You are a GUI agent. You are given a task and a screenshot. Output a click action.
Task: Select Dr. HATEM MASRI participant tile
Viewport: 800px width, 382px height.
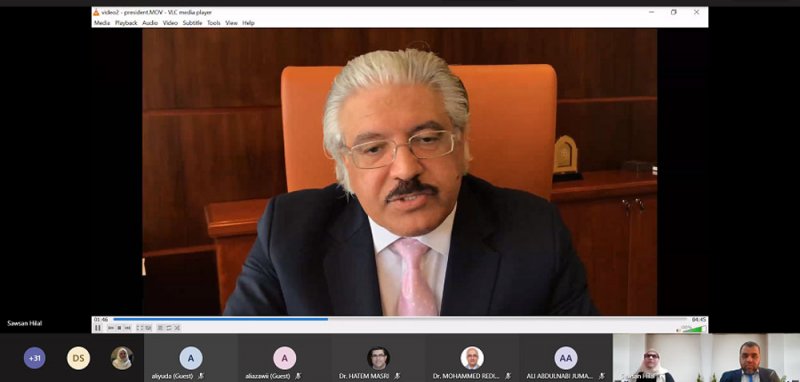point(378,358)
